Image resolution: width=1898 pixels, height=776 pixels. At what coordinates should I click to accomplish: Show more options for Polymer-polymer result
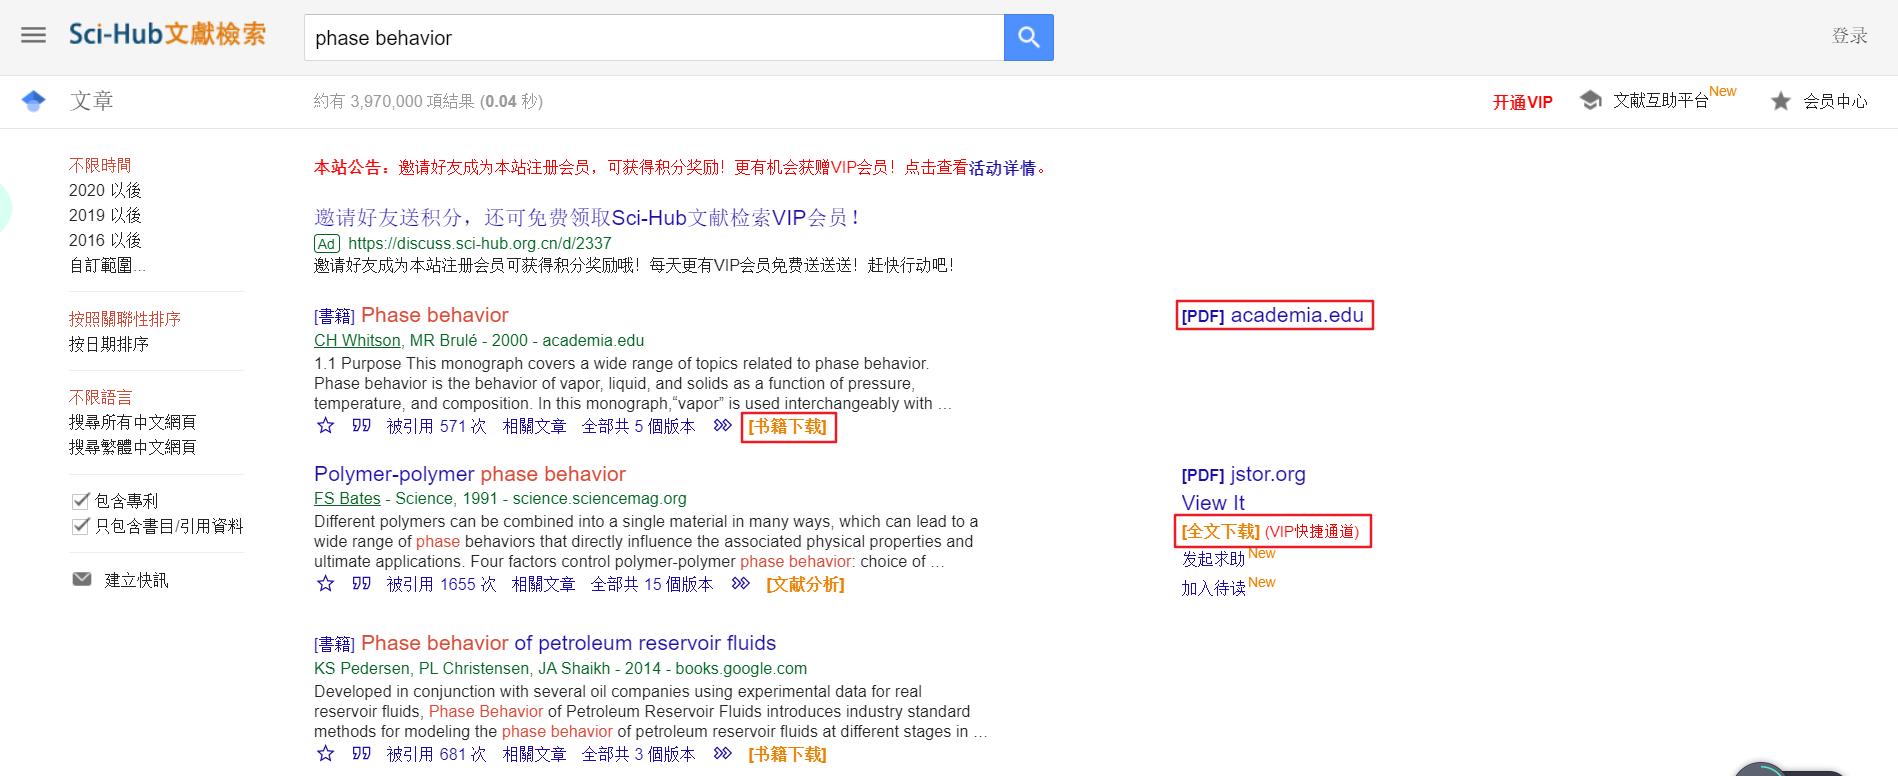coord(740,584)
